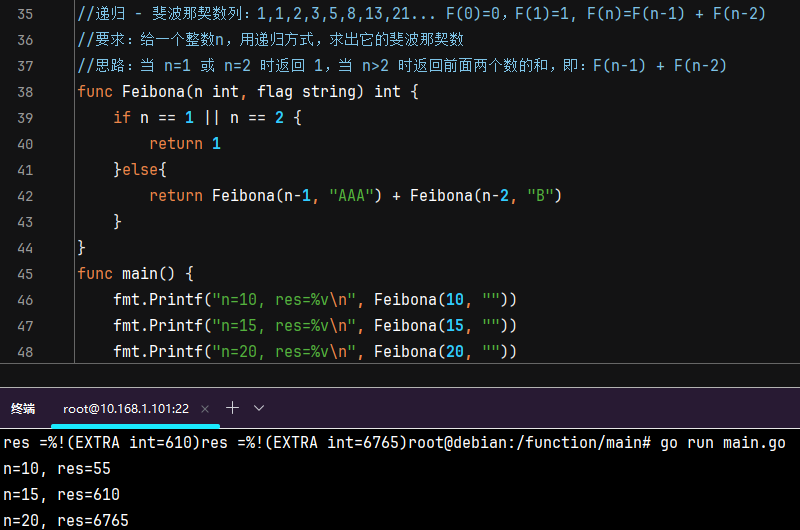Click terminal output line 'n=10, res=55'
Viewport: 800px width, 530px height.
[x=57, y=469]
